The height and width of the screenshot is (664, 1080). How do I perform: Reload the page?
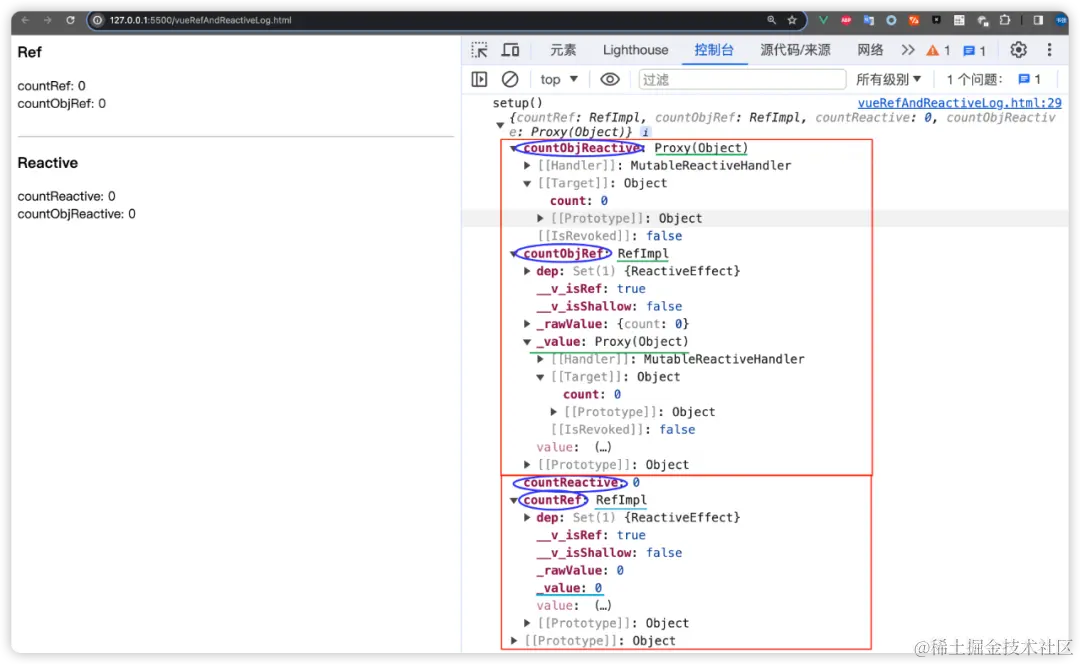tap(70, 20)
